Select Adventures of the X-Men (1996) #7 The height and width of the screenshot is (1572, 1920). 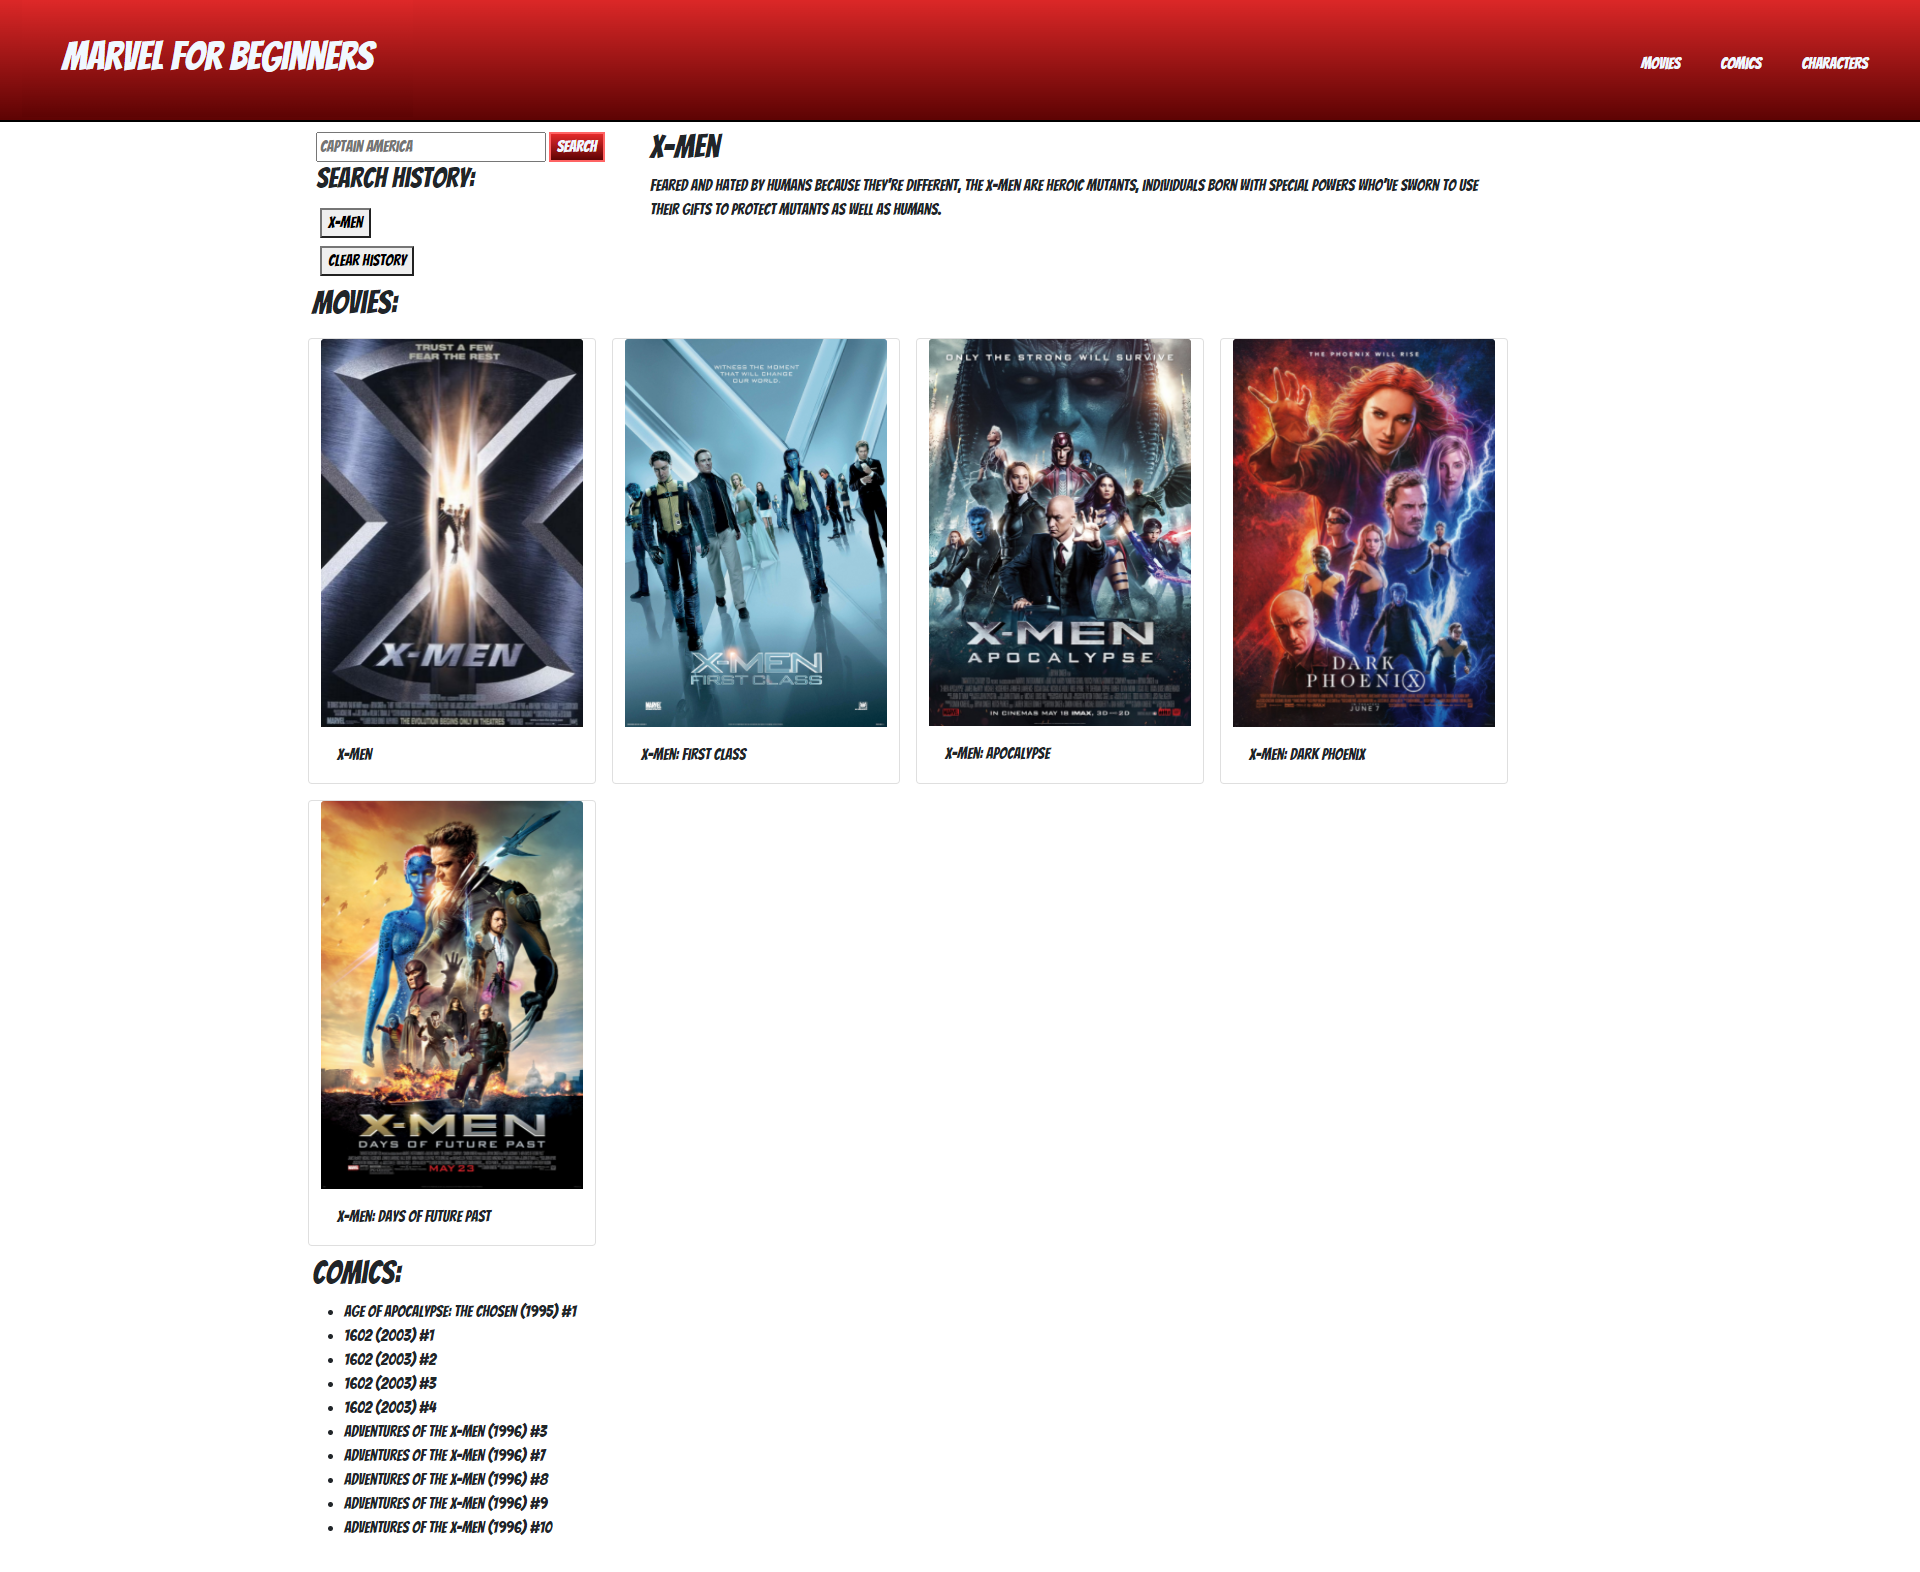point(445,1455)
